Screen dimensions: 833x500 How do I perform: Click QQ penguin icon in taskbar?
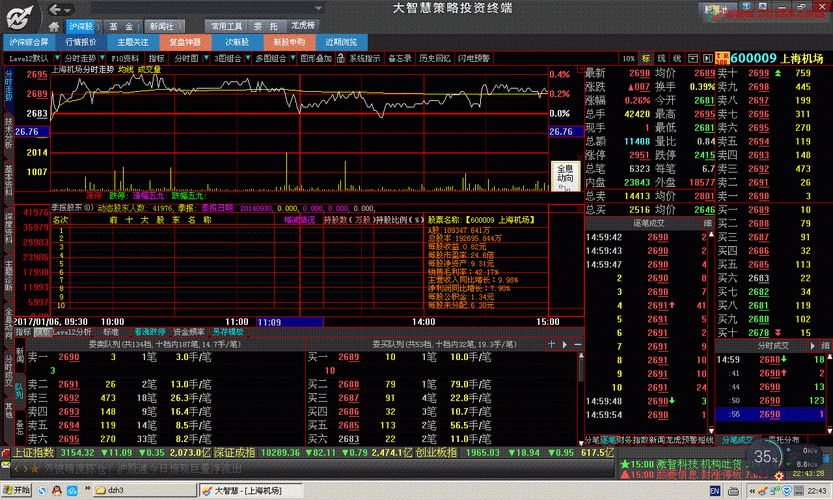(57, 490)
